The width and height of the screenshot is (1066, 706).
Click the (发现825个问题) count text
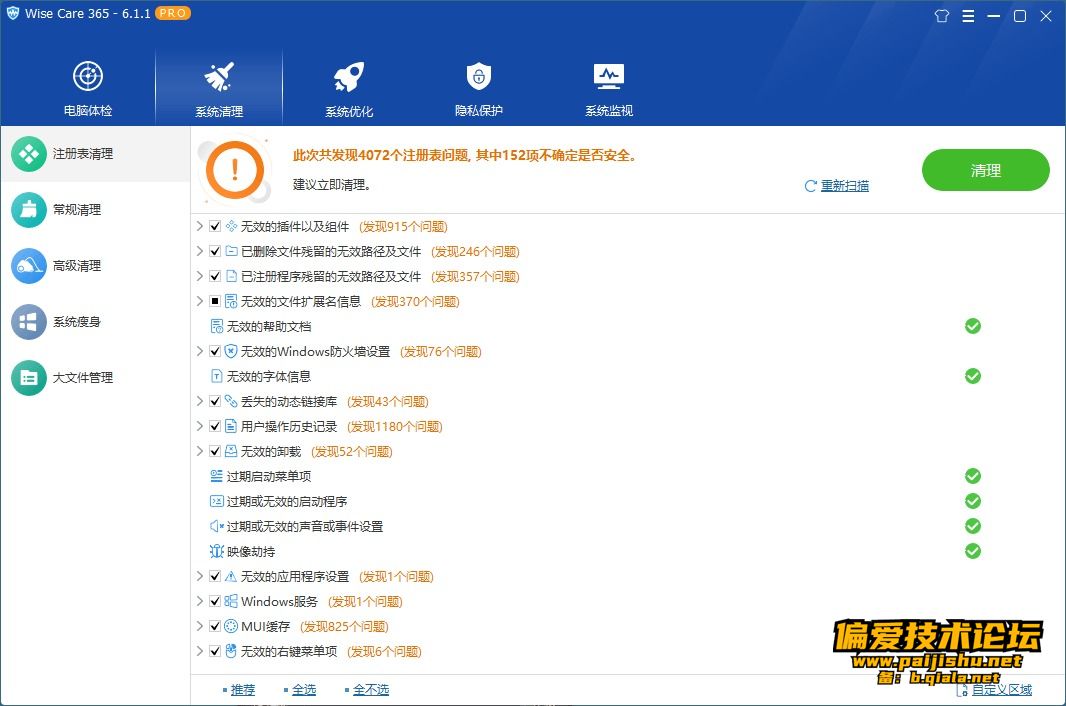point(344,626)
